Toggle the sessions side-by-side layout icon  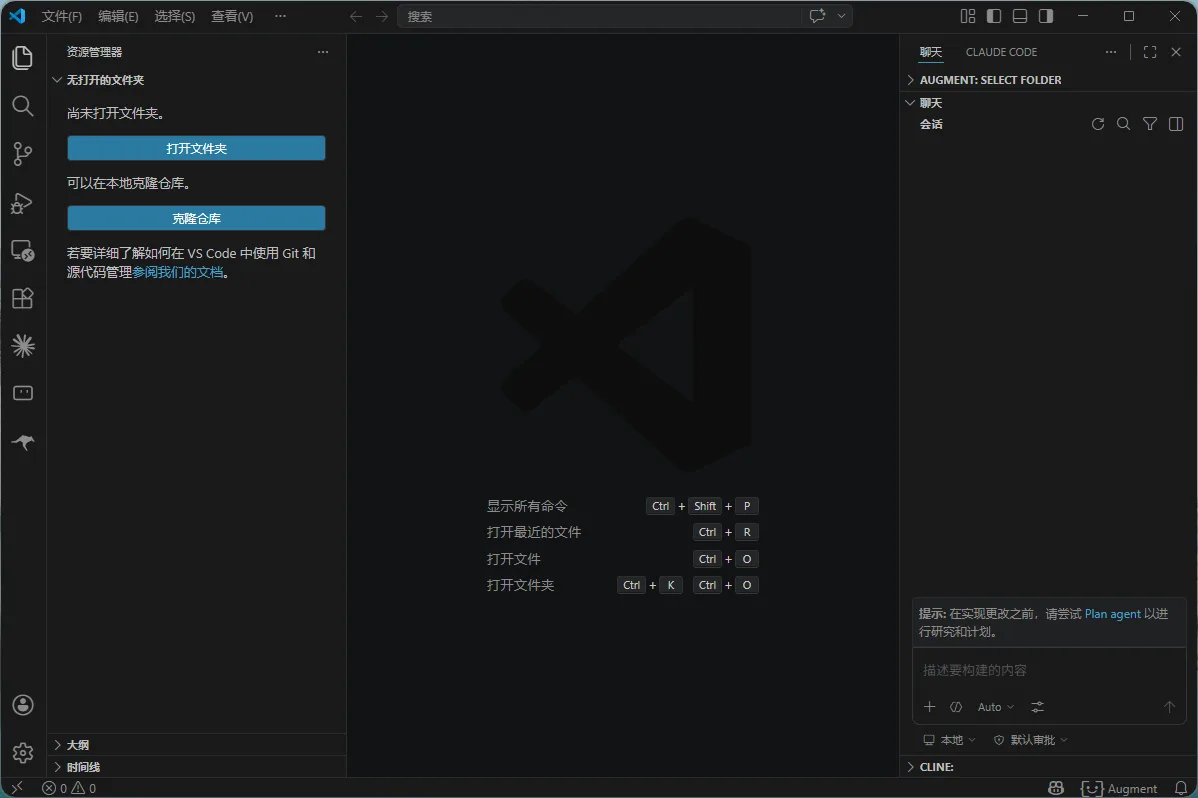1176,124
